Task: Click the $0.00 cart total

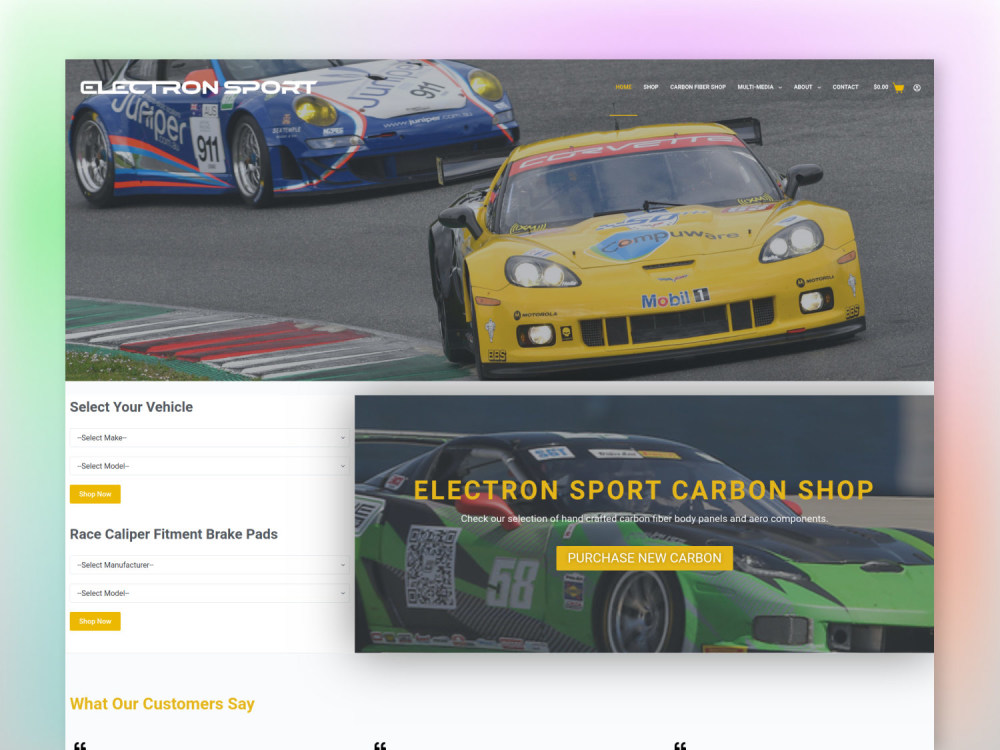Action: (x=881, y=87)
